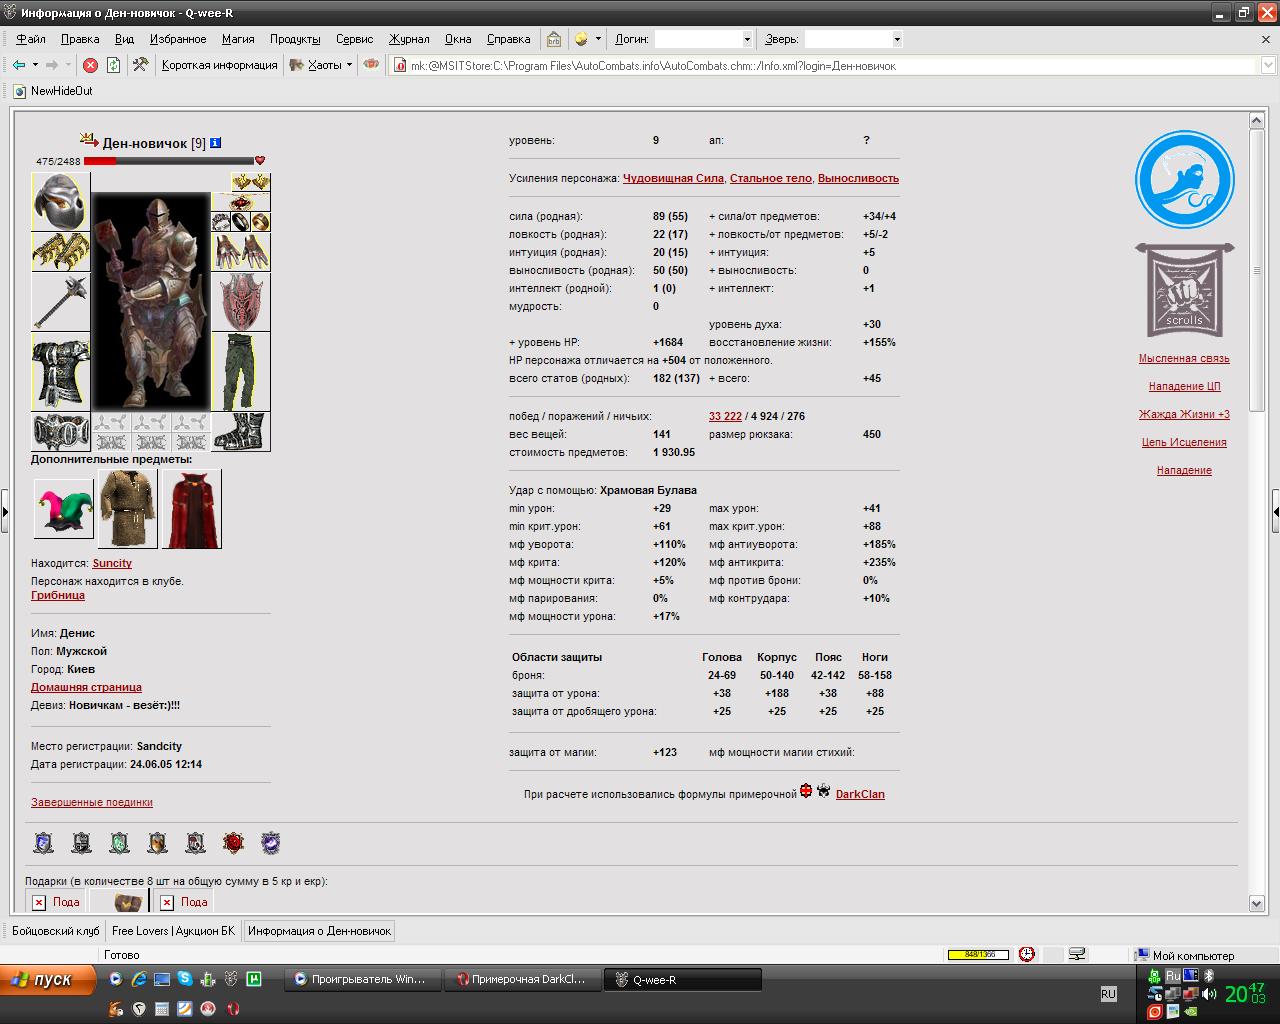Expand the back button history arrow
The height and width of the screenshot is (1024, 1280).
[35, 65]
